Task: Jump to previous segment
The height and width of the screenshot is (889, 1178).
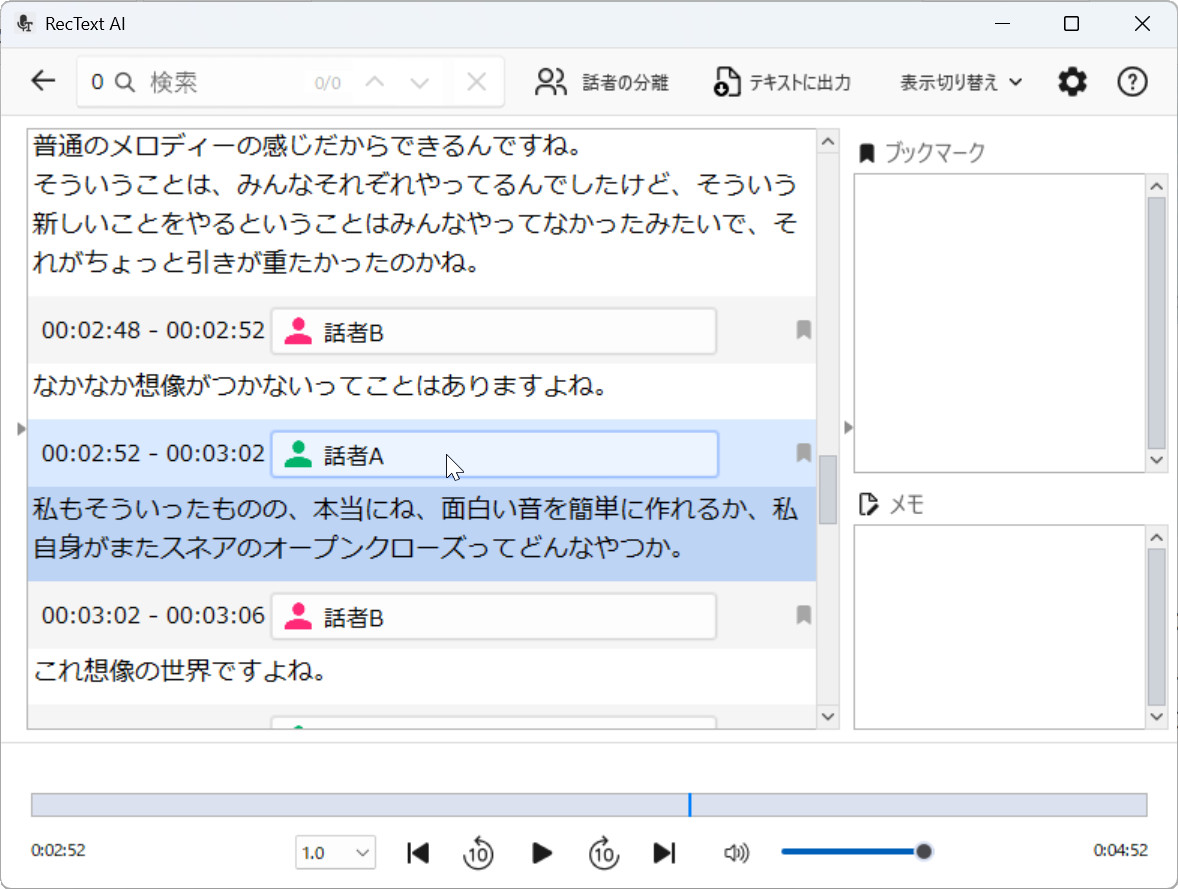Action: [418, 852]
